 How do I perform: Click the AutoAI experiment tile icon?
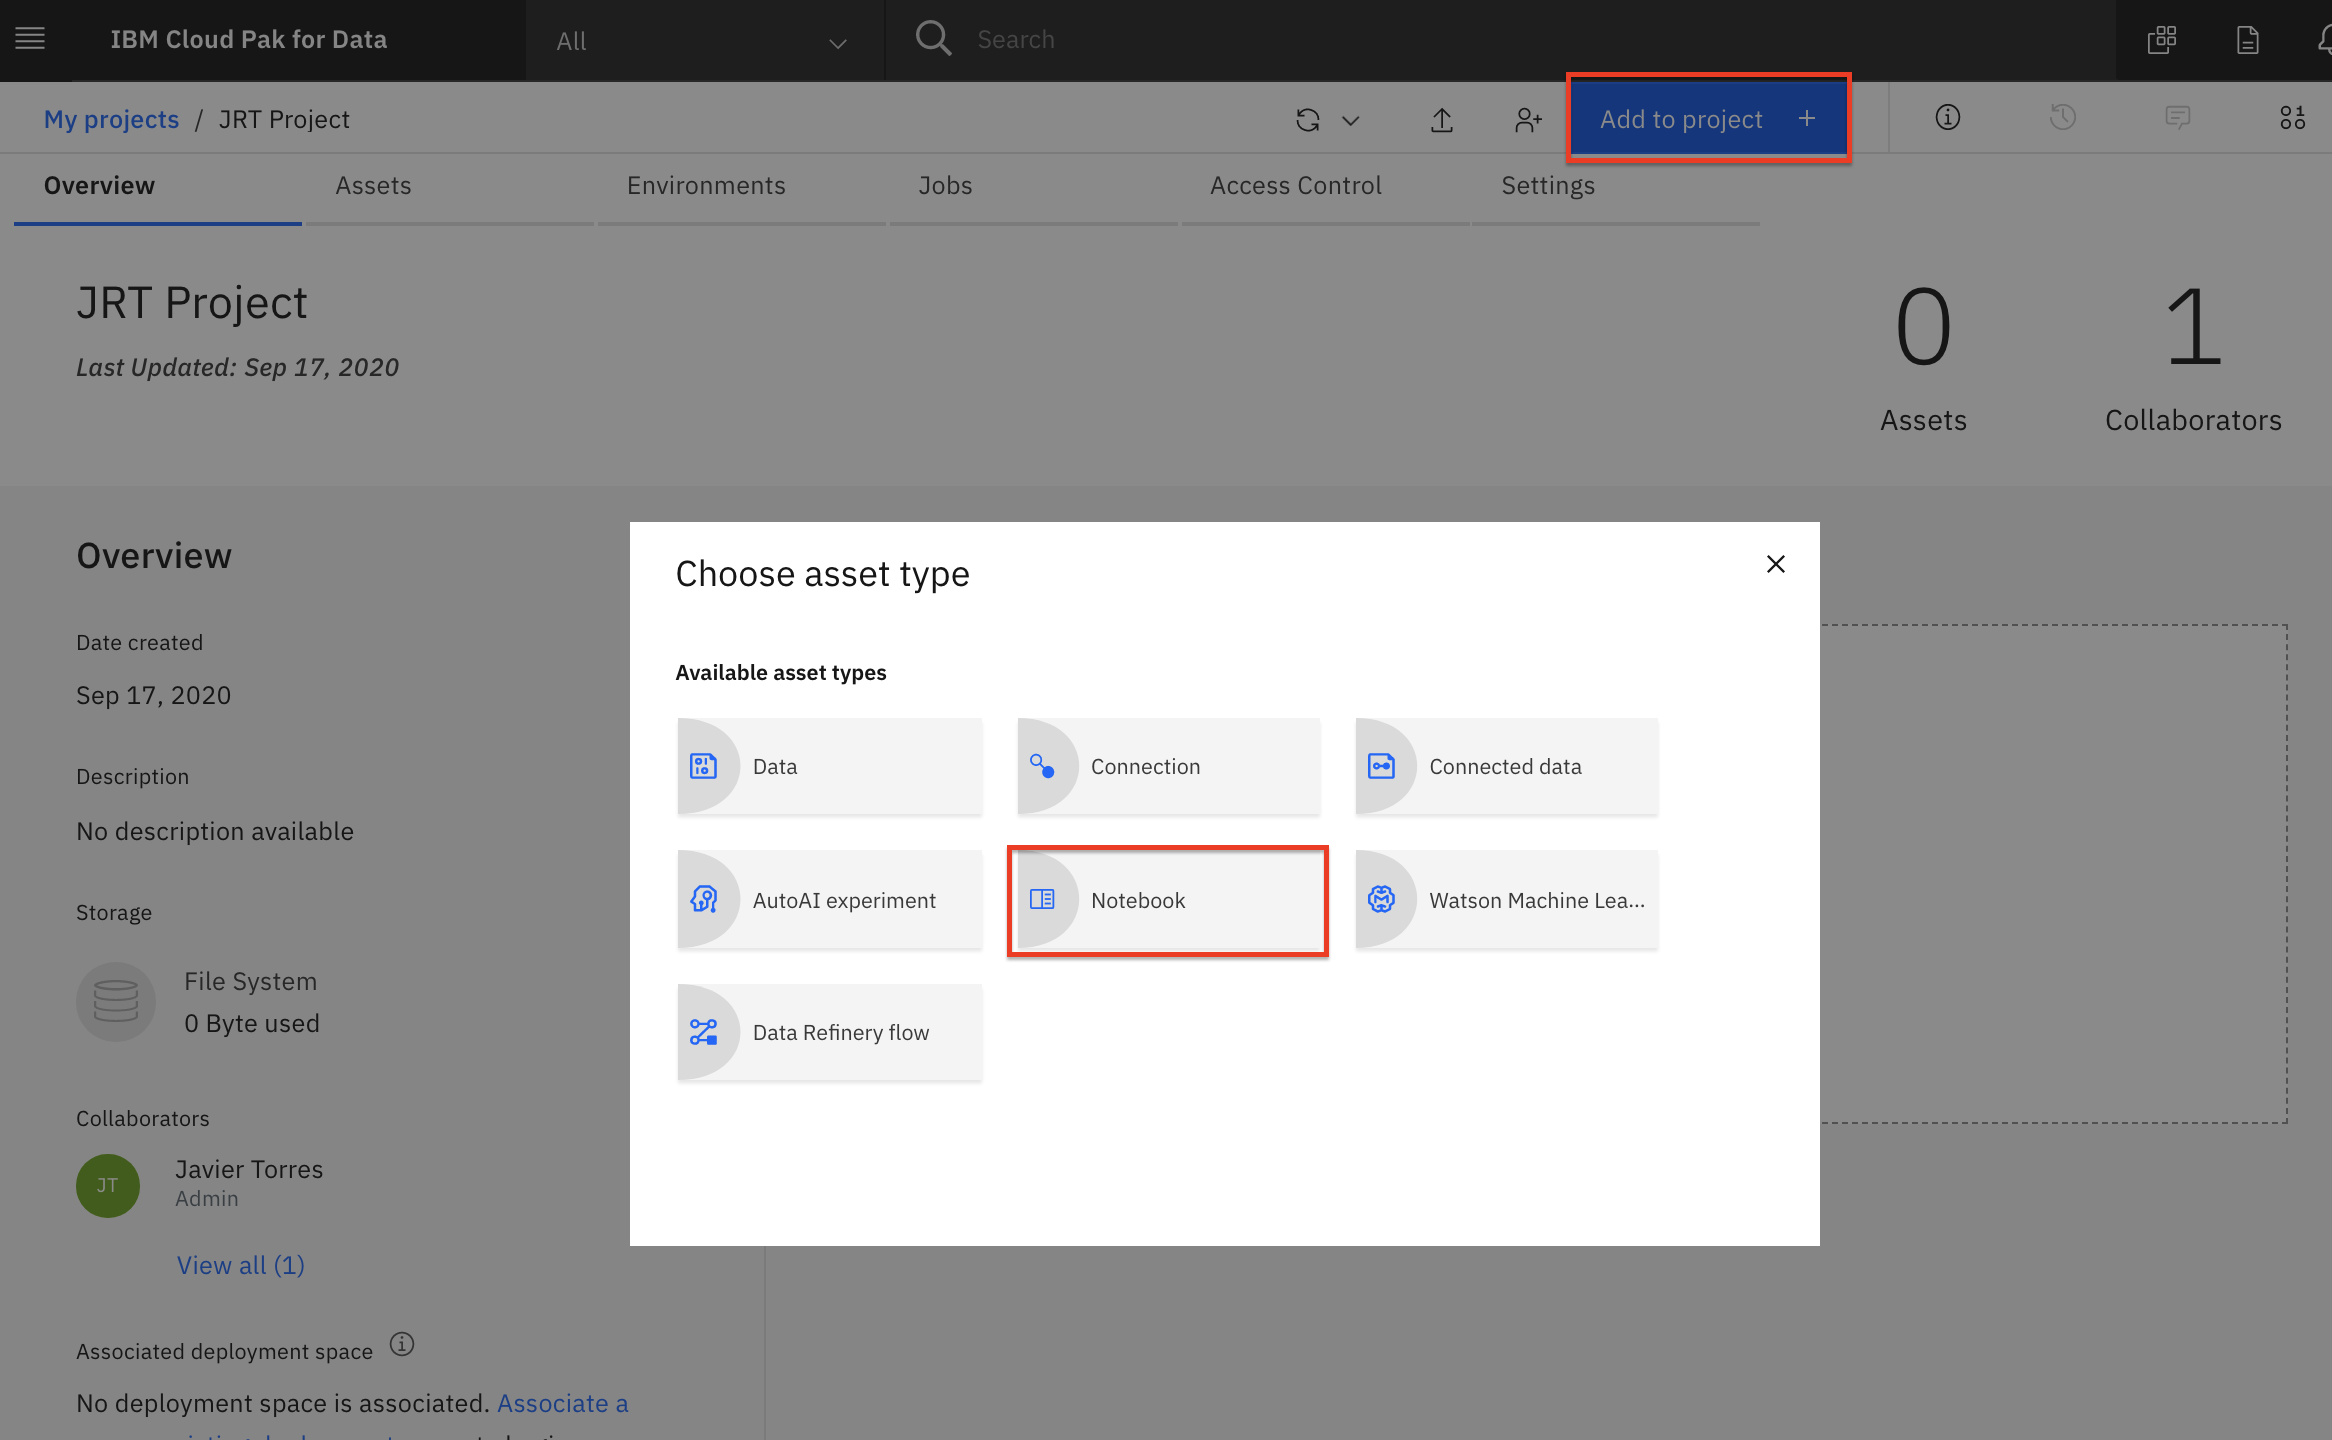coord(703,899)
